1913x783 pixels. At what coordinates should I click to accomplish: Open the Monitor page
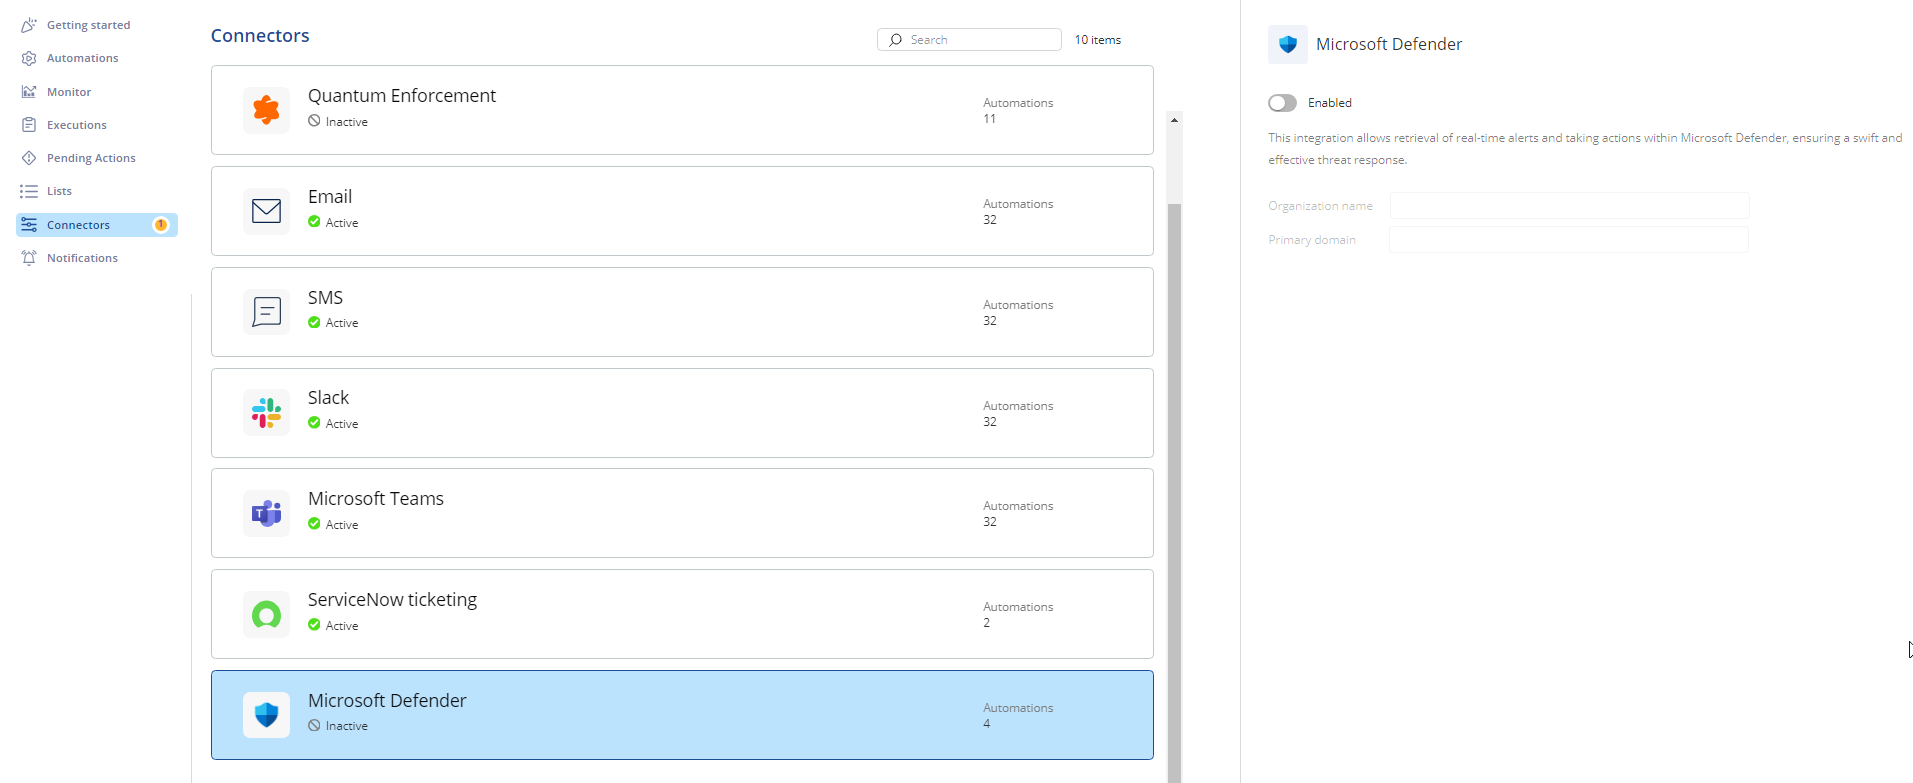pos(69,92)
